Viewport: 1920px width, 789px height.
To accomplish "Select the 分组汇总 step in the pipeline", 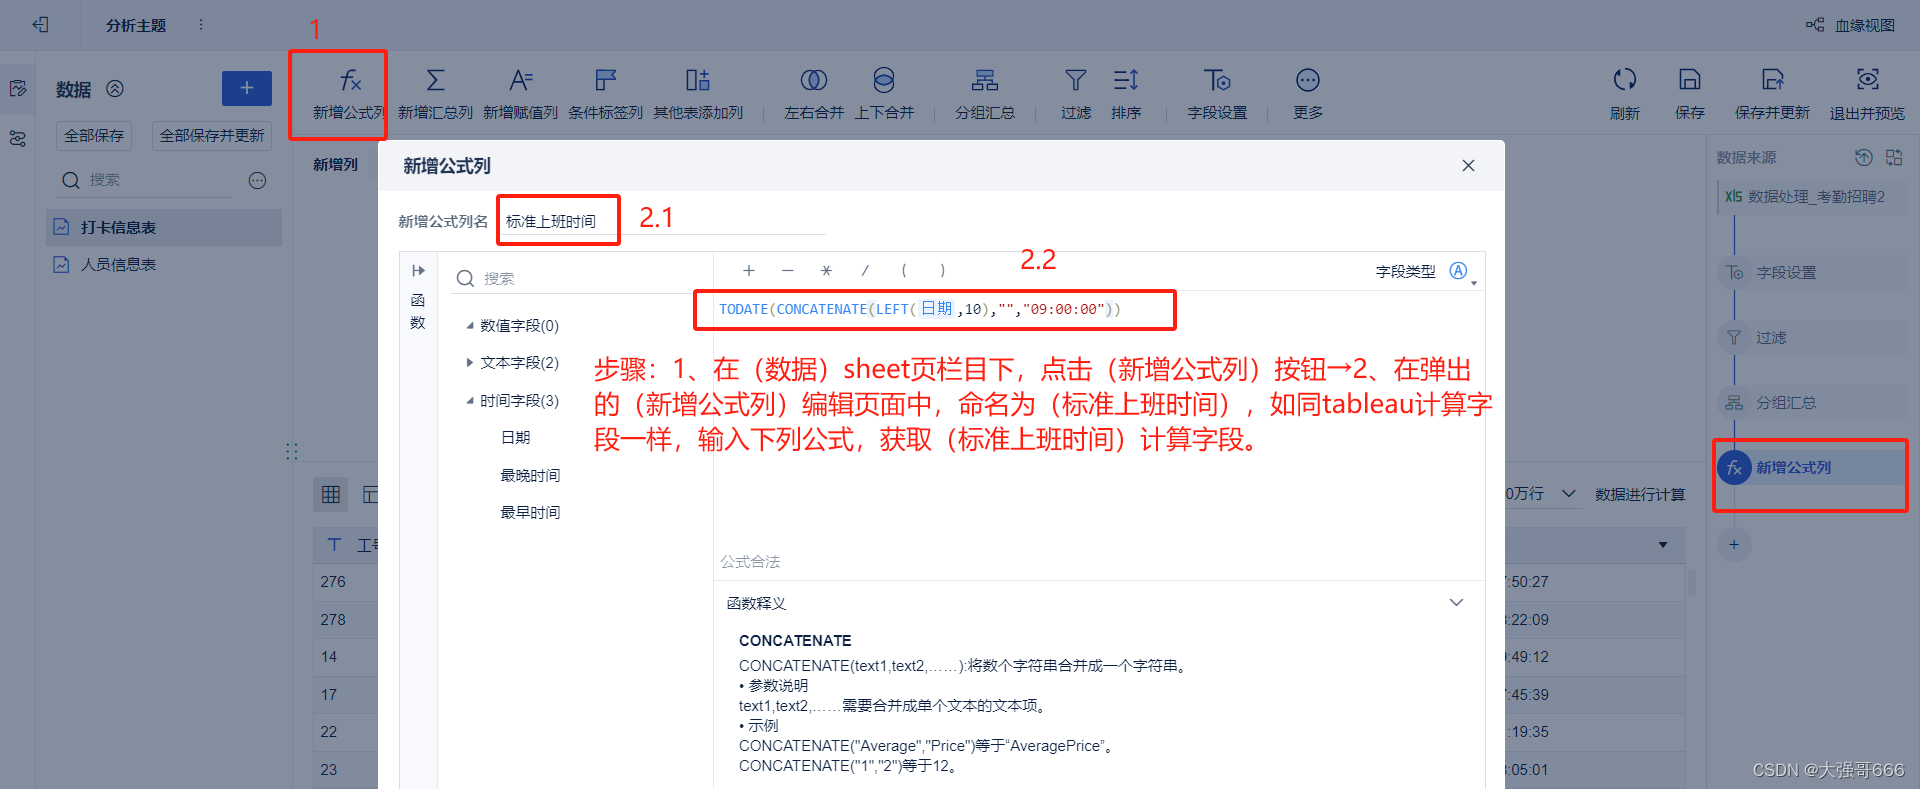I will (x=1811, y=403).
